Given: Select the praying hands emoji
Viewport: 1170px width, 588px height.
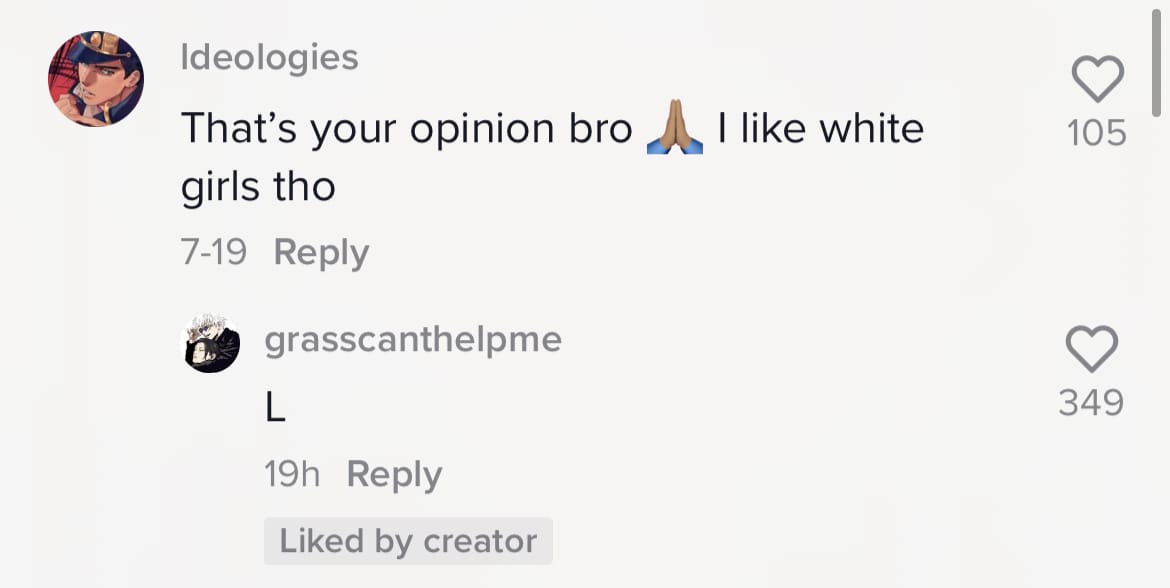Looking at the screenshot, I should click(675, 127).
